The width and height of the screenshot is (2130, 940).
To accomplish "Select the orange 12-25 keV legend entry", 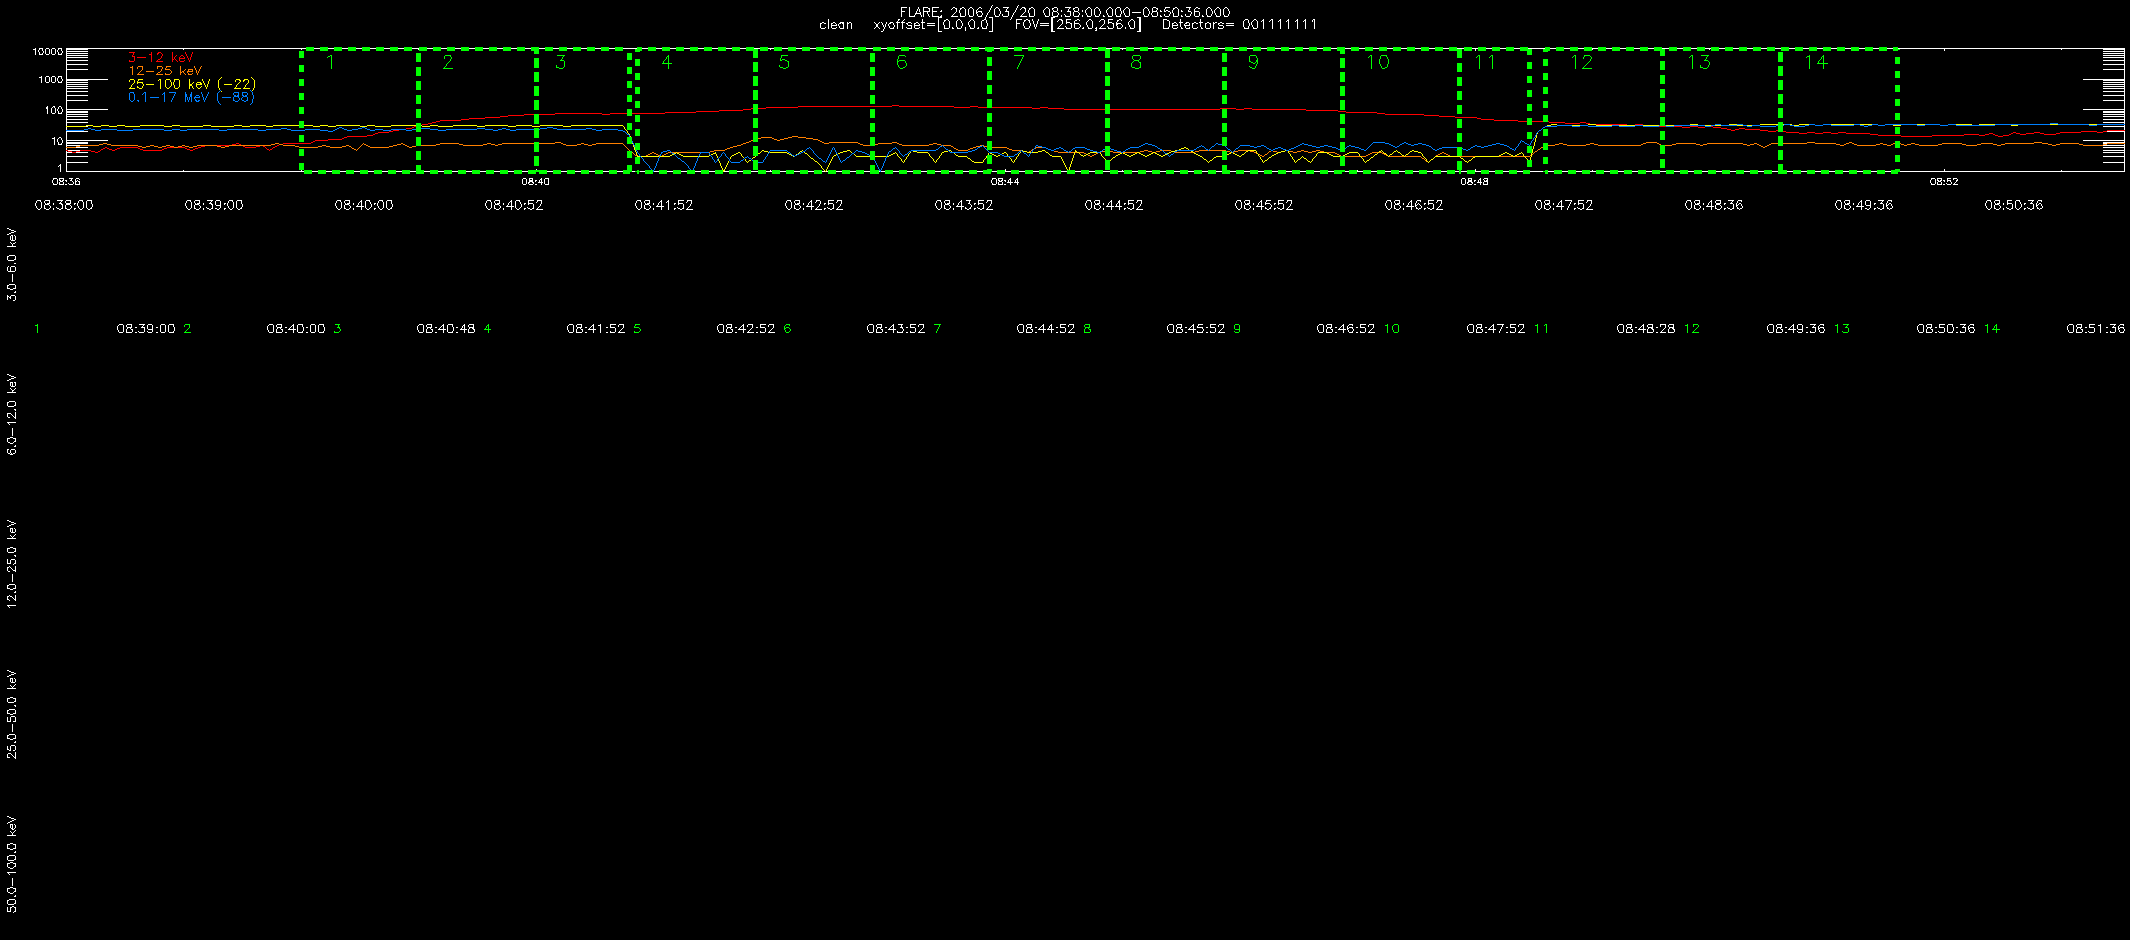I will 165,71.
